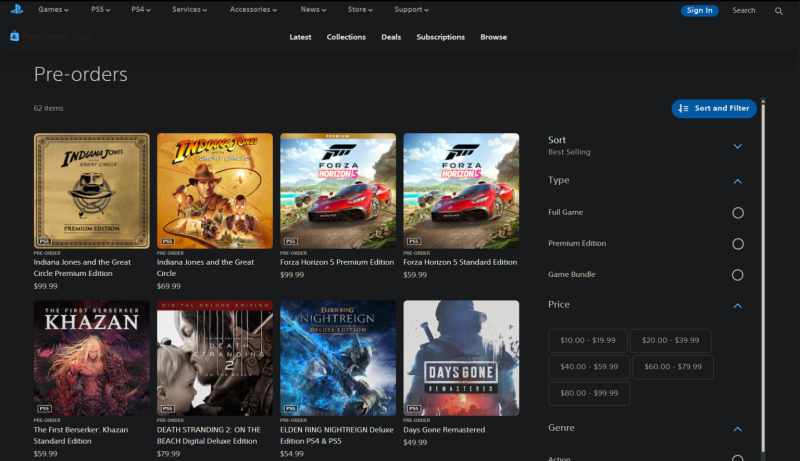Go to the Browse tab
Image resolution: width=800 pixels, height=461 pixels.
click(x=493, y=37)
